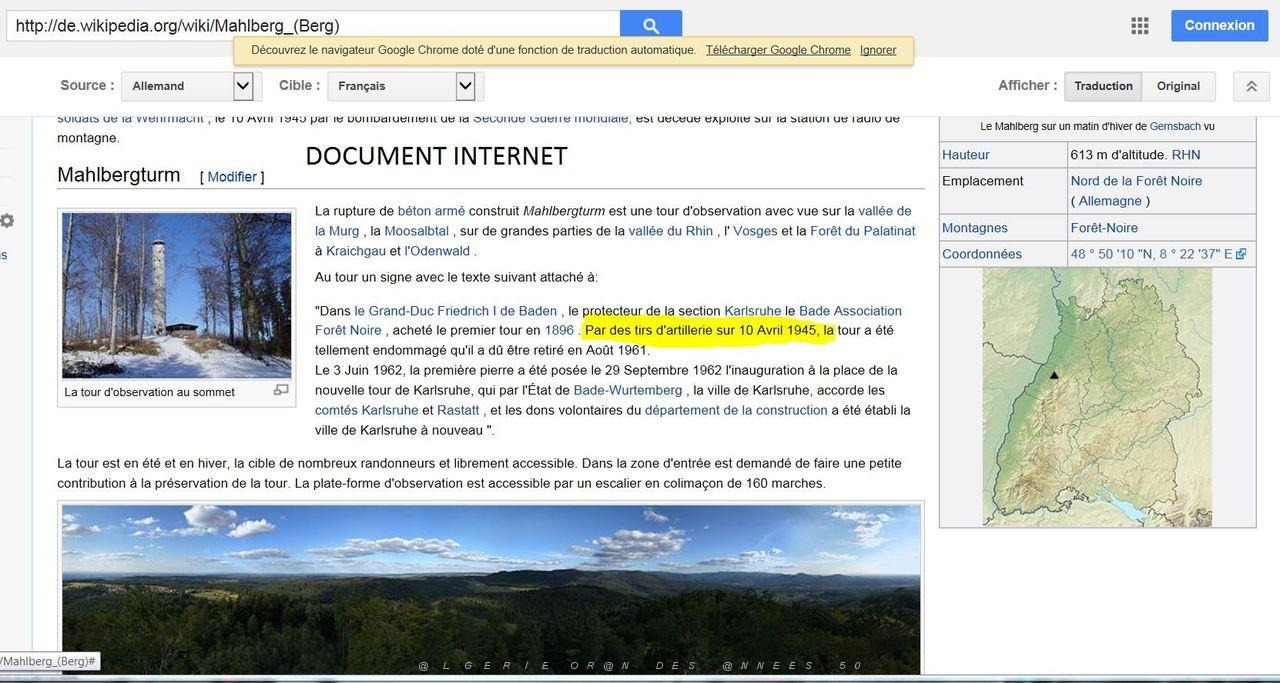
Task: Follow the Vosges link
Action: pyautogui.click(x=755, y=231)
